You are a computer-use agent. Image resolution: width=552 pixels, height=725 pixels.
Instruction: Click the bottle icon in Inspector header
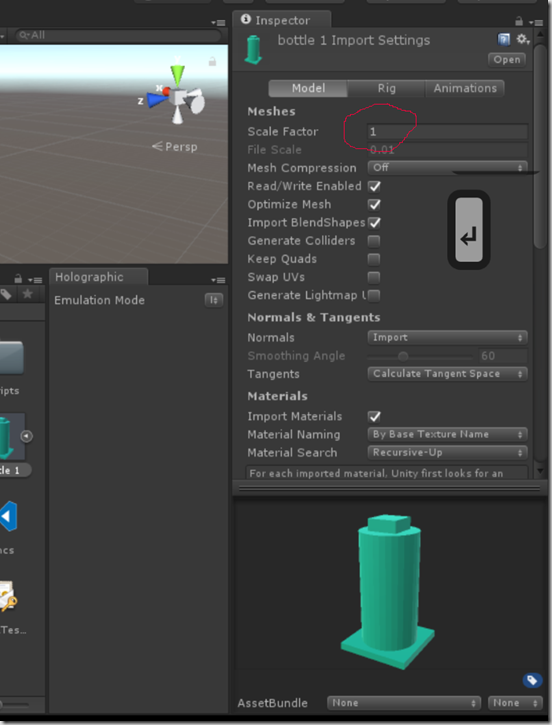(253, 49)
